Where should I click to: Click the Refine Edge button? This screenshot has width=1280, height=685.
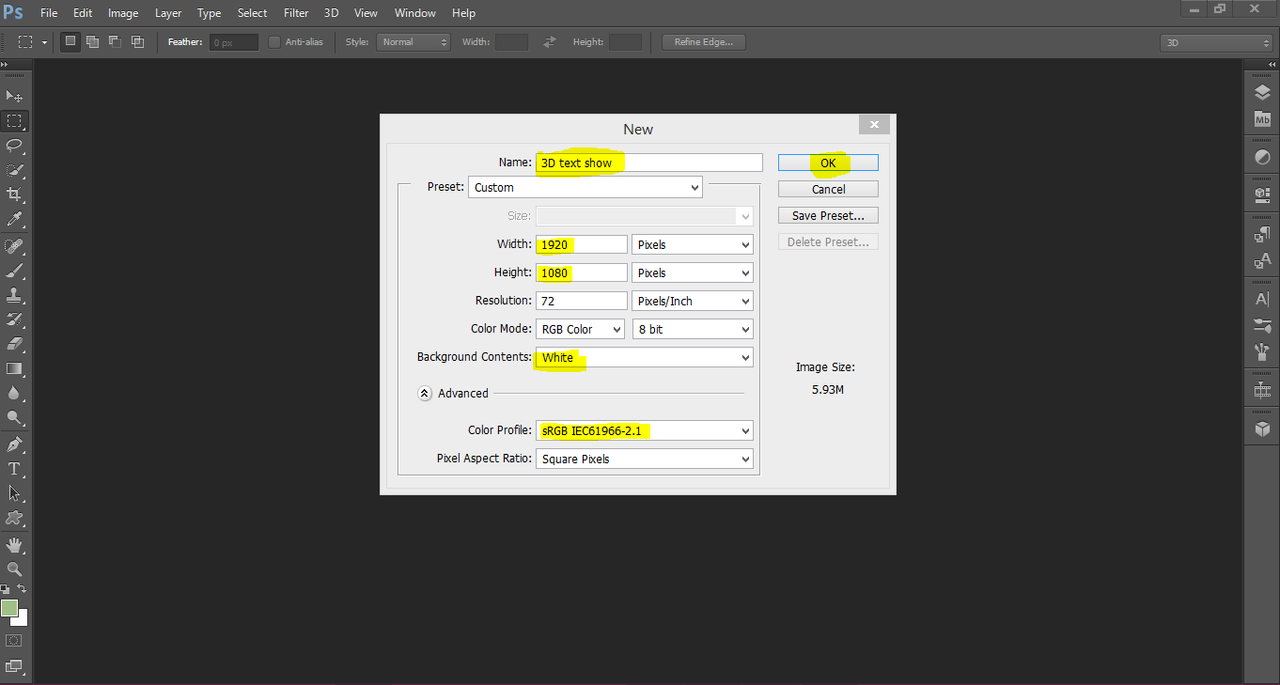click(x=704, y=42)
